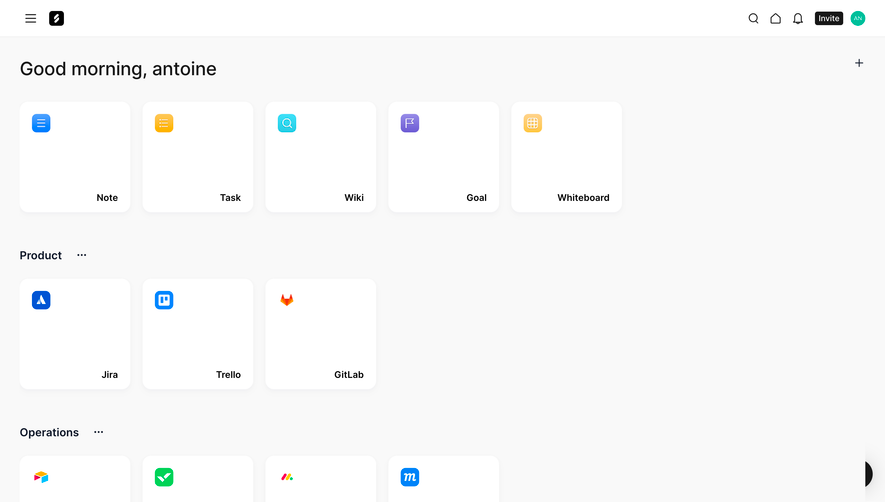Click the Wiki card label
885x502 pixels.
(354, 198)
